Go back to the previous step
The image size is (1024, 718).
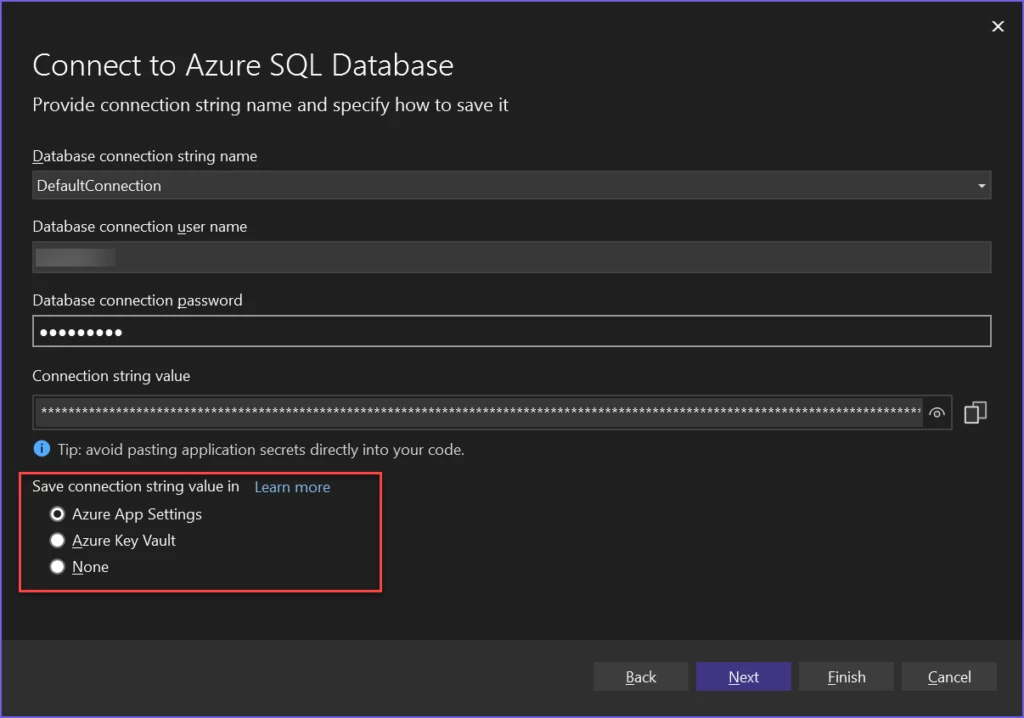(x=640, y=676)
